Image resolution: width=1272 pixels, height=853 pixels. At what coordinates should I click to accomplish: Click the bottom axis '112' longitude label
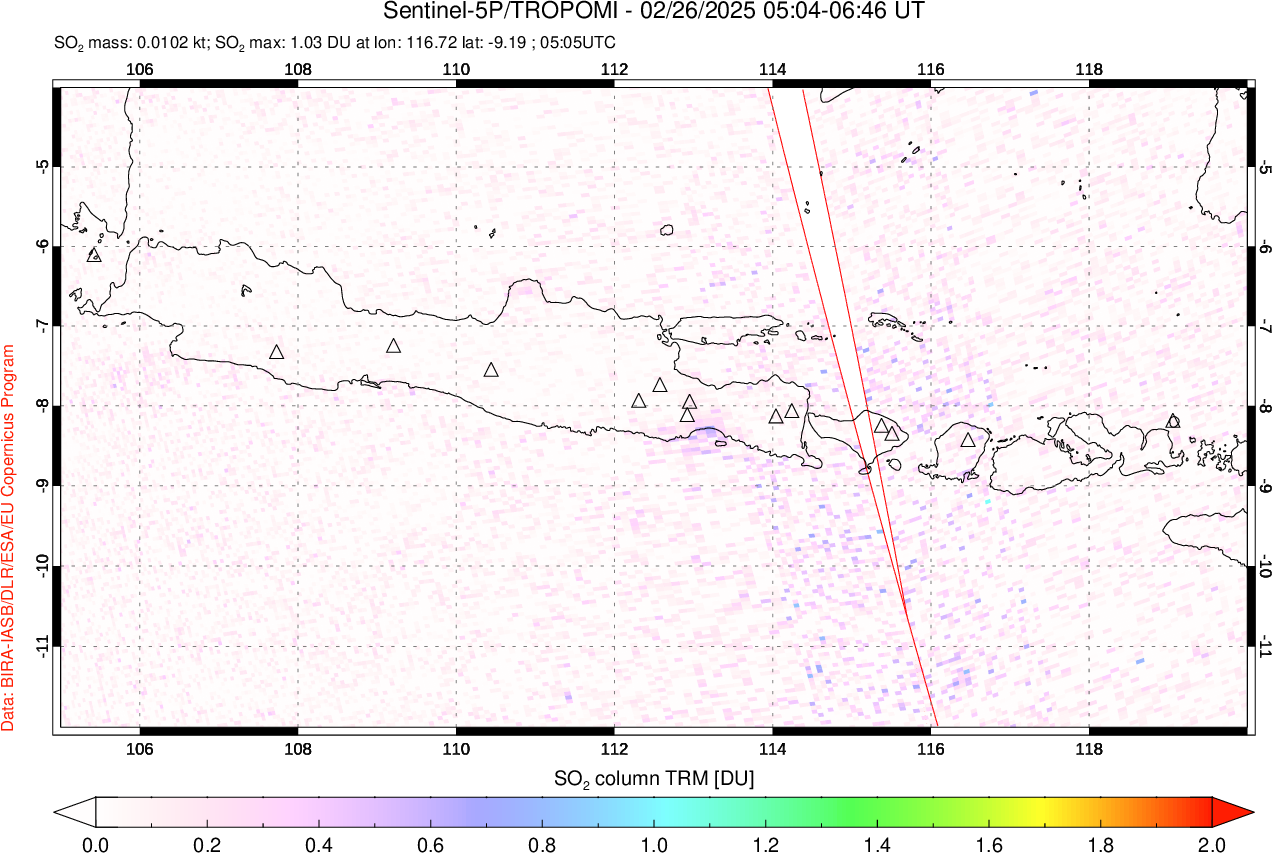pyautogui.click(x=614, y=749)
